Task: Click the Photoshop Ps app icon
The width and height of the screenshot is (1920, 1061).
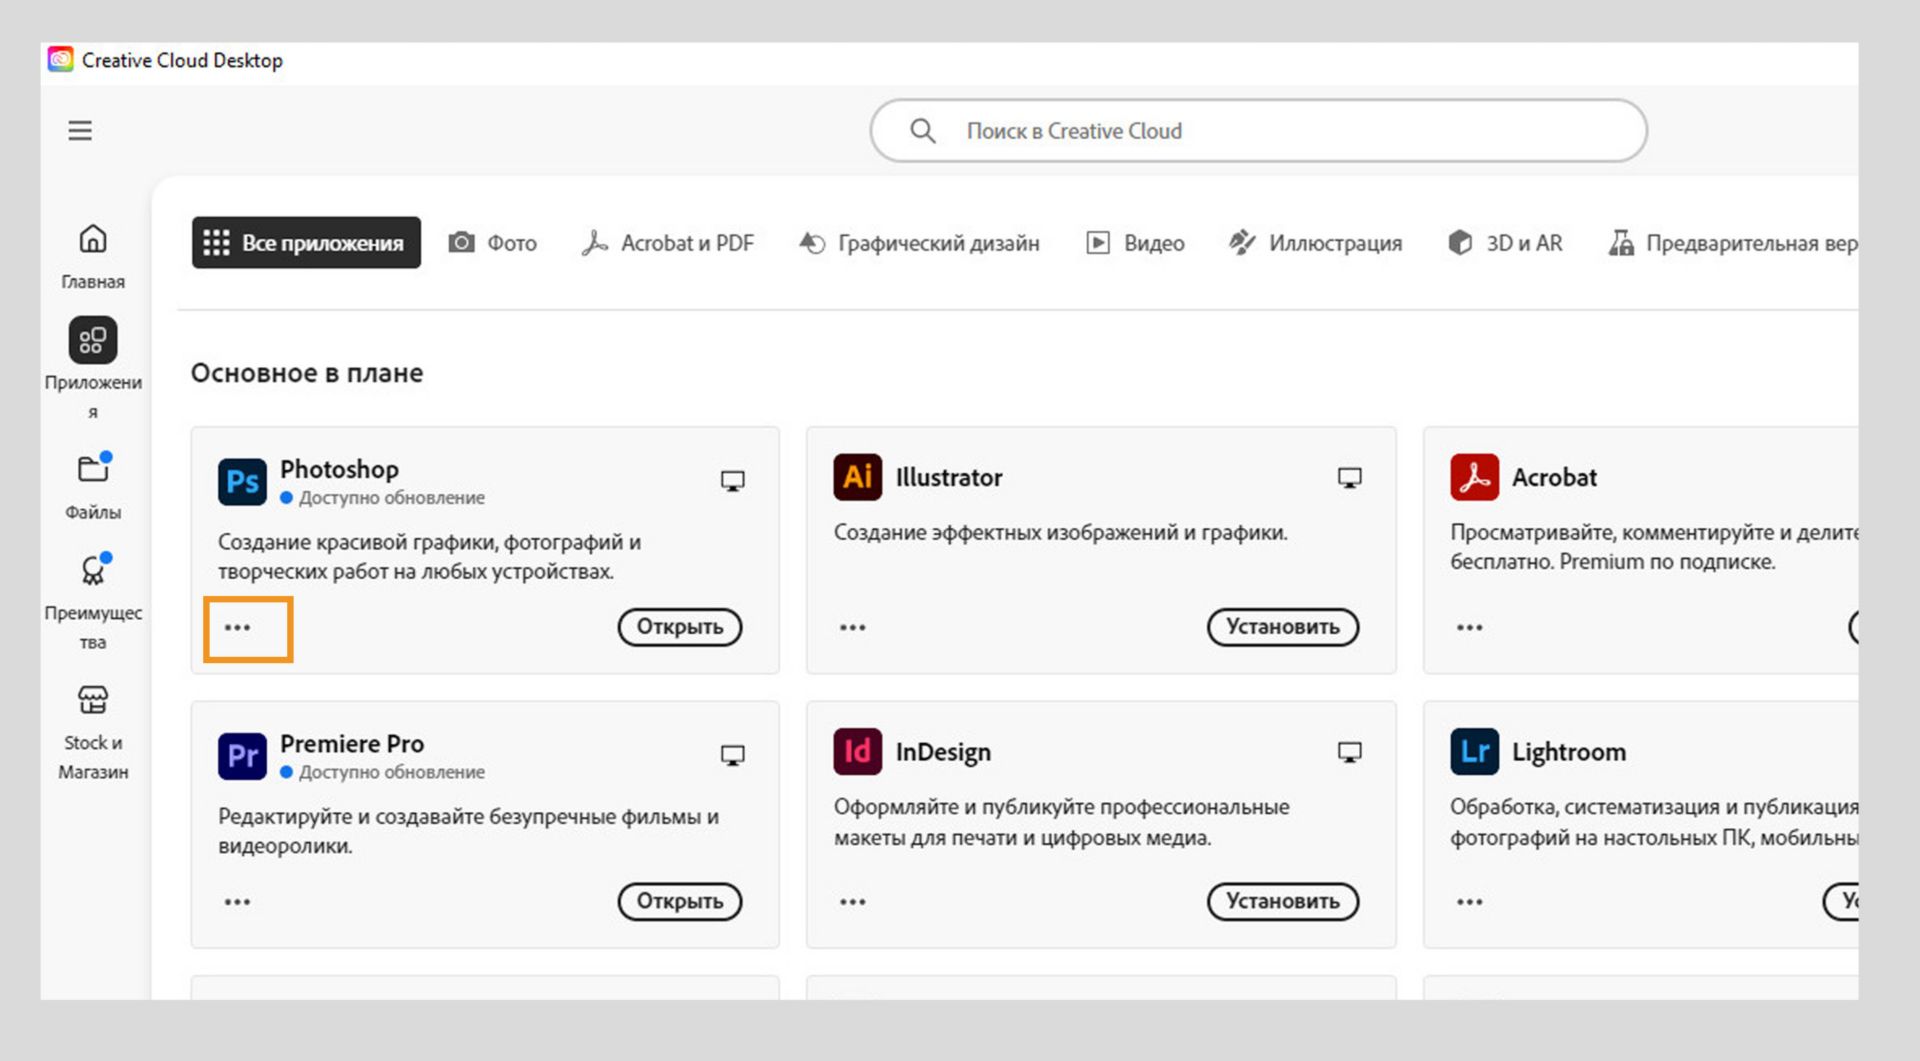Action: coord(242,482)
